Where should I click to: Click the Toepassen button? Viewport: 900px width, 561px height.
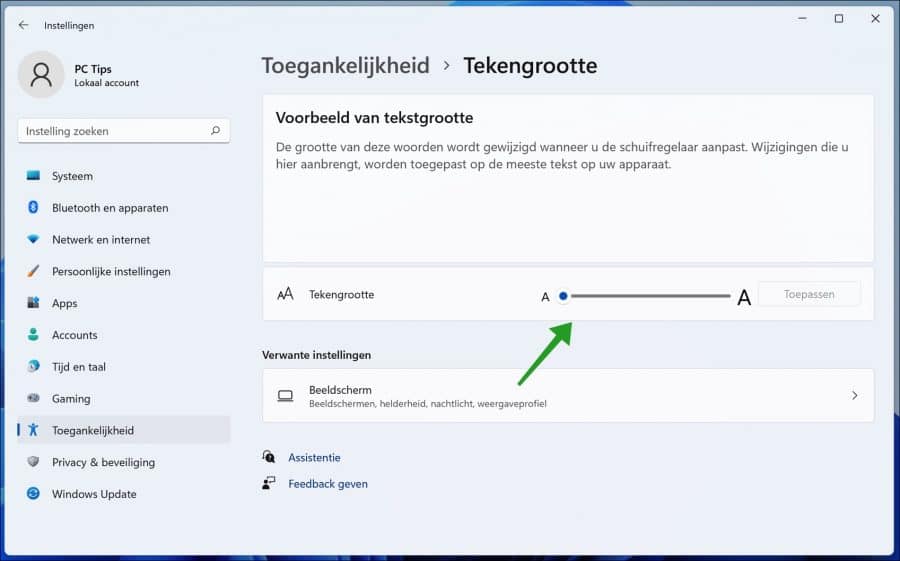point(809,294)
